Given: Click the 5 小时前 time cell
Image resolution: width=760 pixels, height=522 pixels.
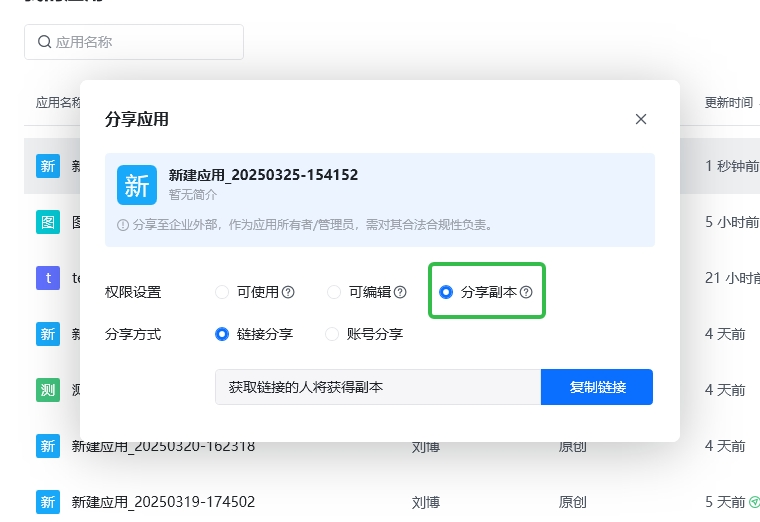Looking at the screenshot, I should (x=732, y=222).
